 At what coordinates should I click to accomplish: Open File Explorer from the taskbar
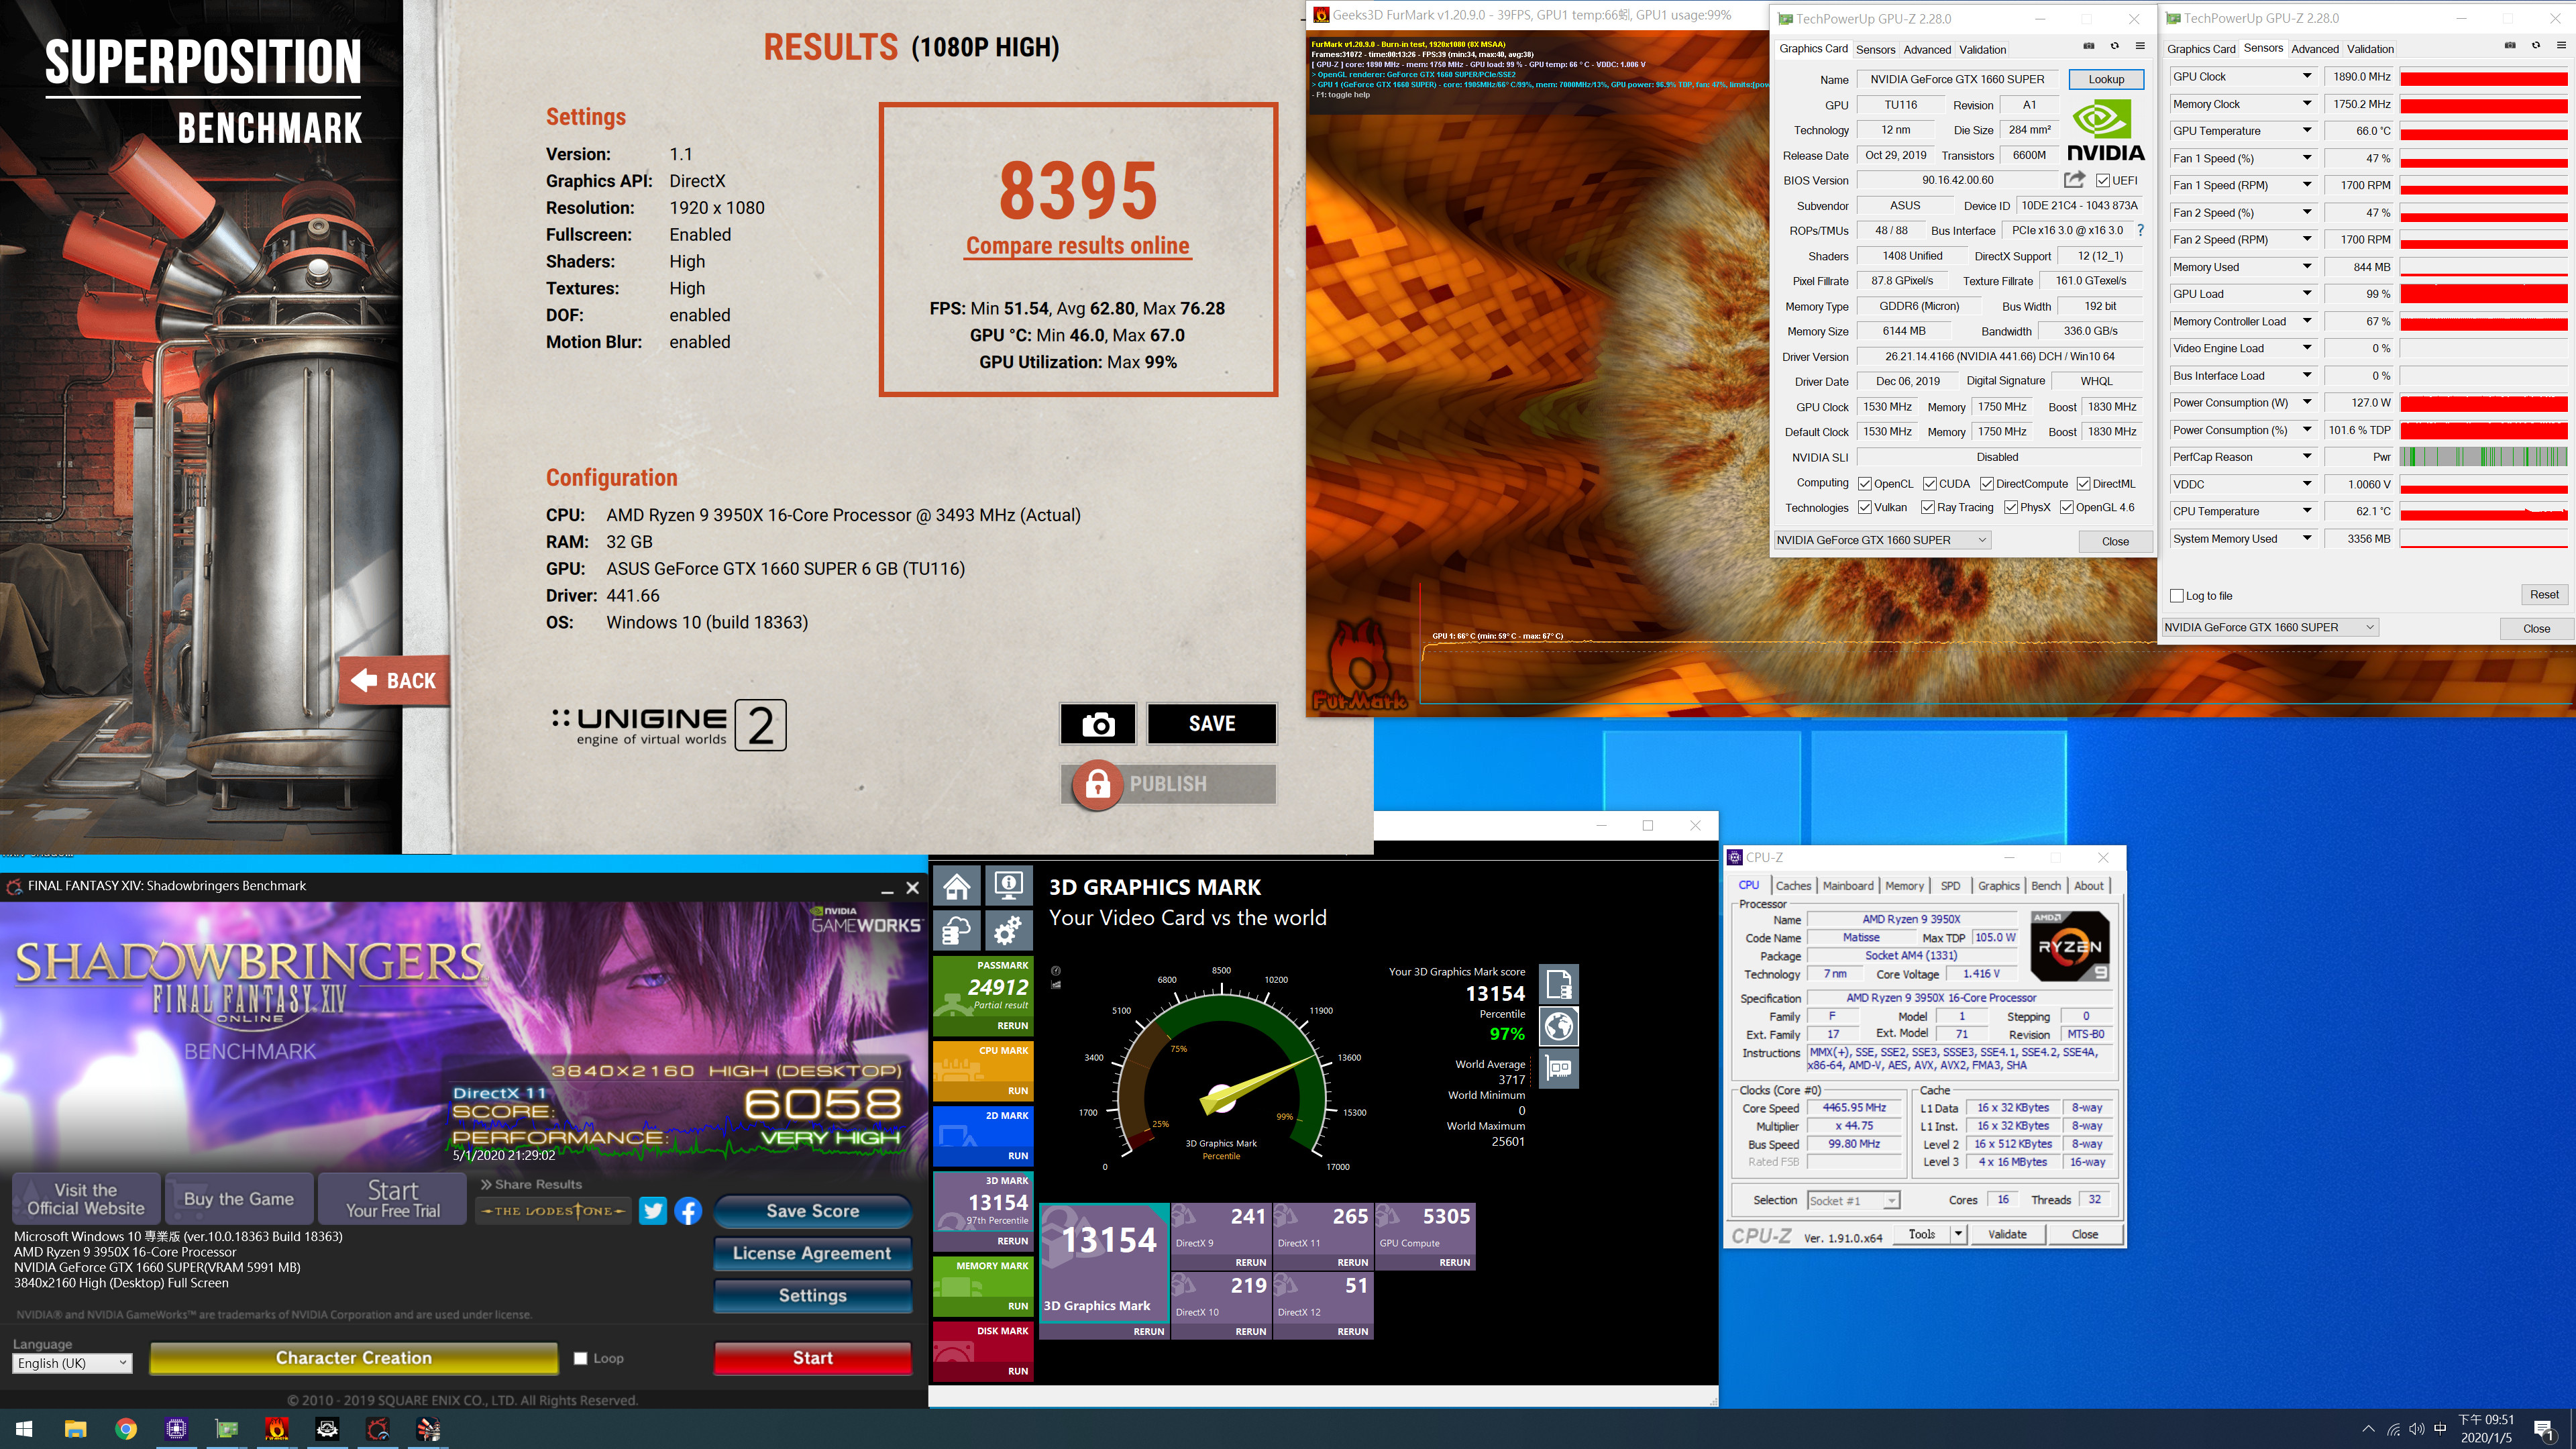(x=76, y=1429)
